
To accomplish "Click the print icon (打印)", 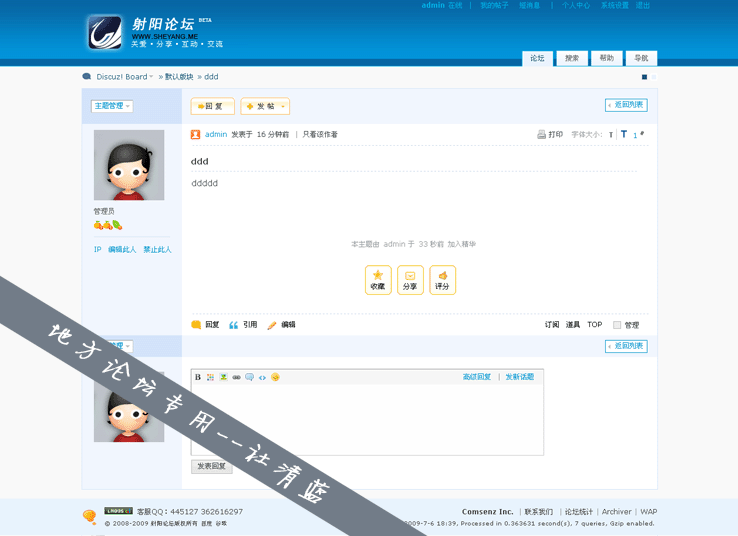I will (x=542, y=135).
